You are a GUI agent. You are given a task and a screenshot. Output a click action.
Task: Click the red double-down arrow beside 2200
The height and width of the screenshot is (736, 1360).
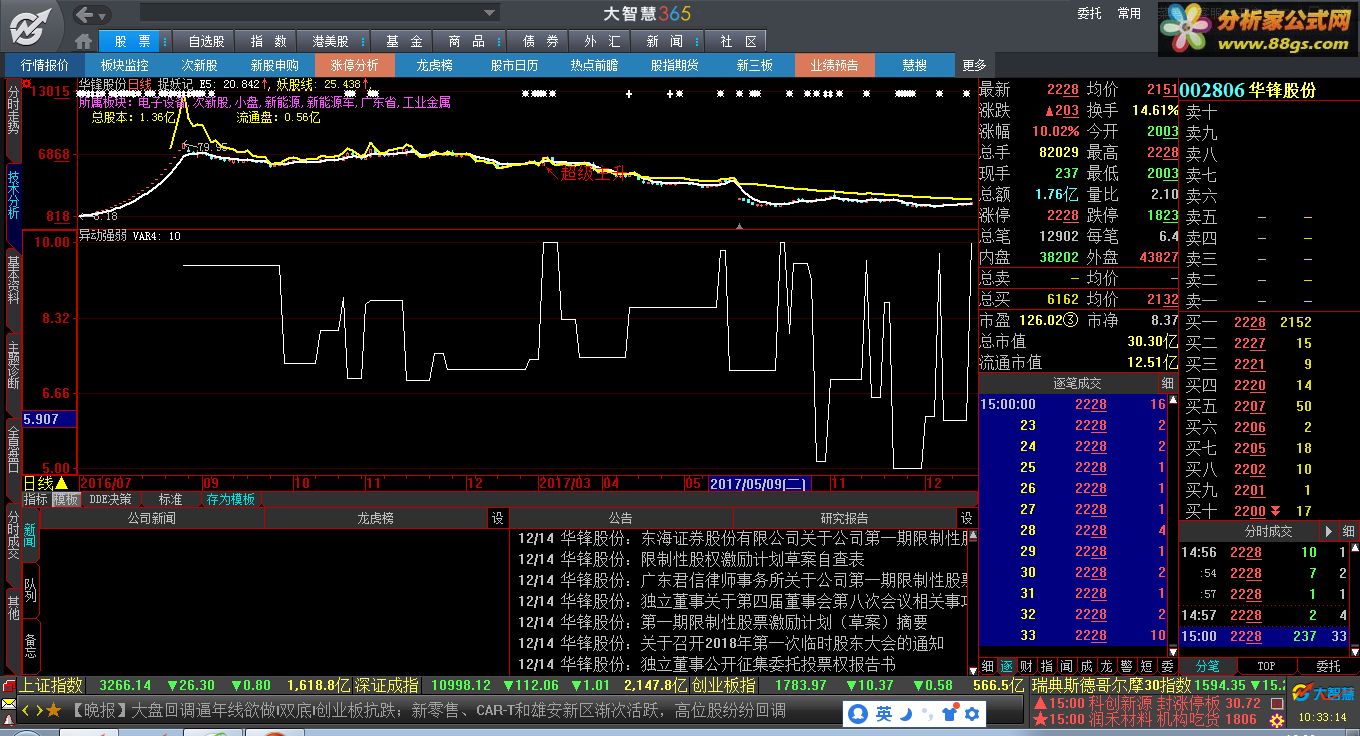coord(1275,511)
